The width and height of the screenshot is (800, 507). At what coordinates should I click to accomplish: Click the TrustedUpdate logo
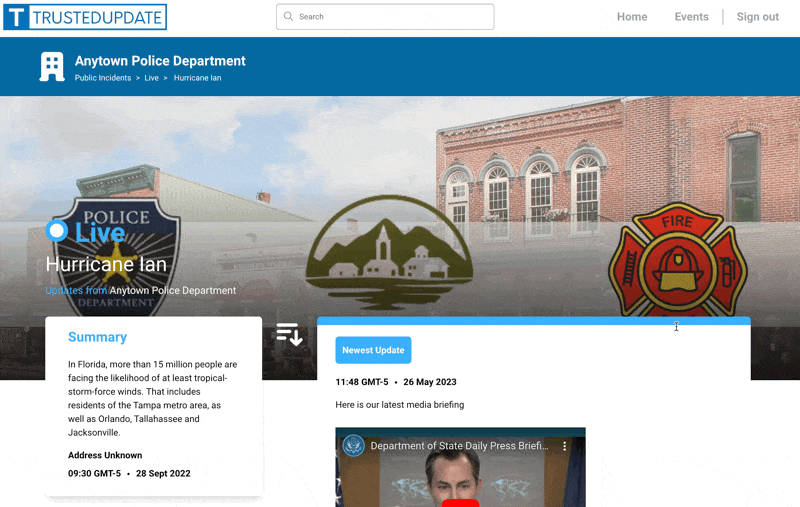84,17
